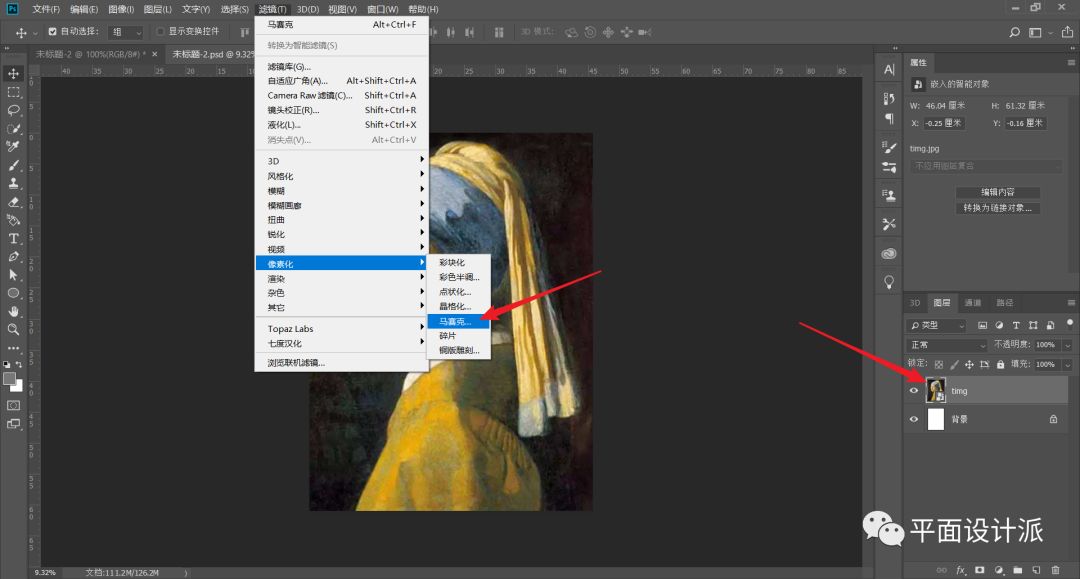Select the Type (T) tool
This screenshot has width=1080, height=579.
pyautogui.click(x=14, y=238)
